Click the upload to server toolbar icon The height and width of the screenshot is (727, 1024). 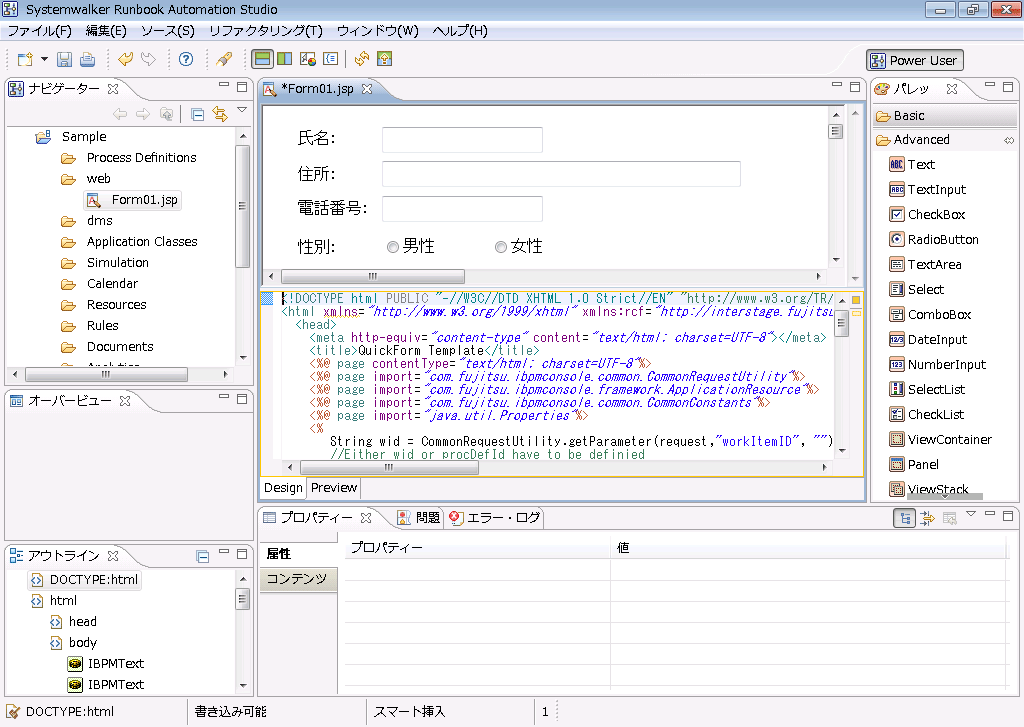click(385, 59)
